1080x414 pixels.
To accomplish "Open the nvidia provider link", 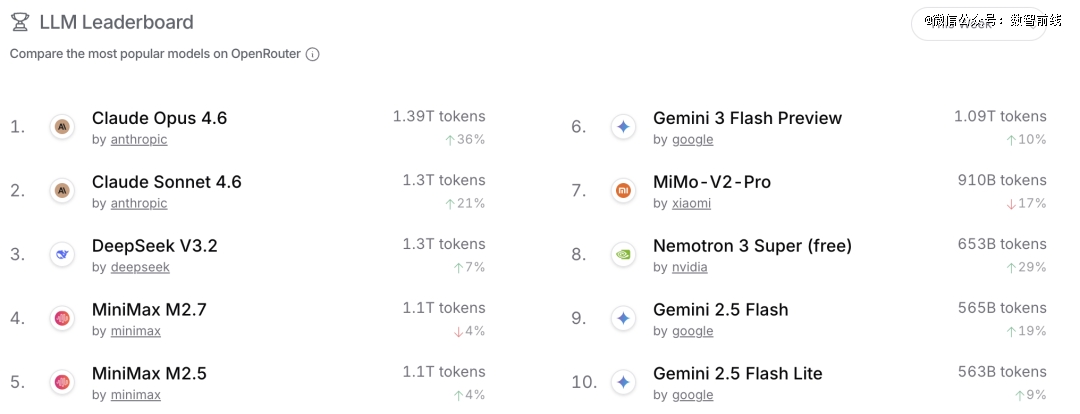I will (689, 268).
